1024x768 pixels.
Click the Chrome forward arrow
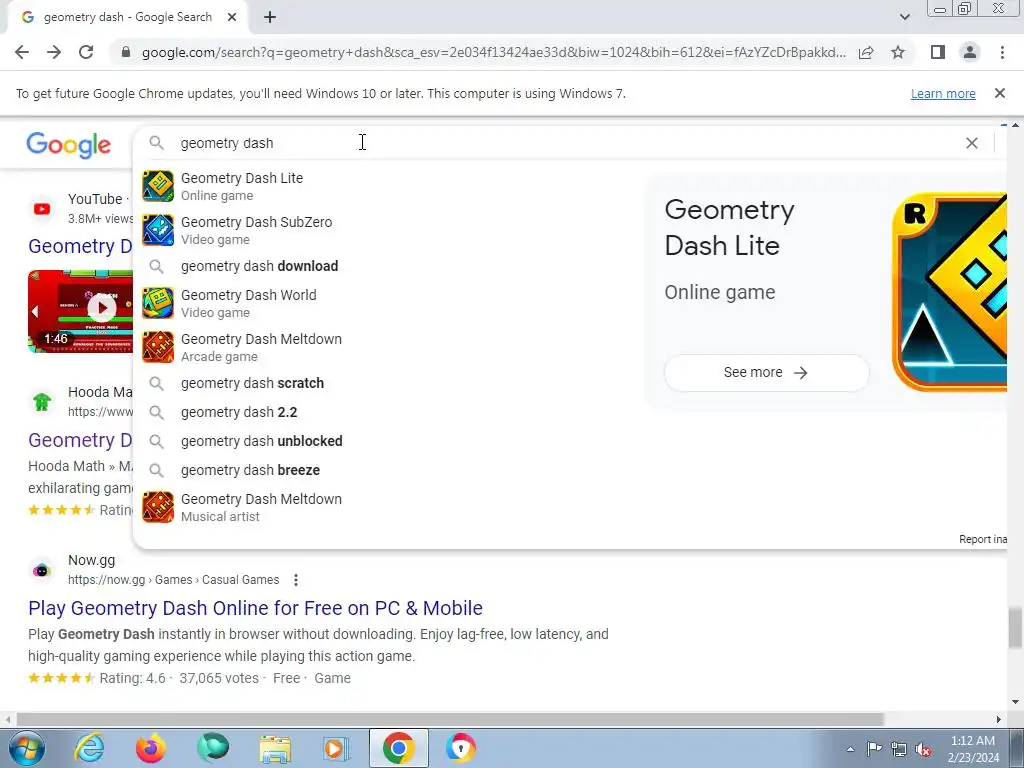54,52
